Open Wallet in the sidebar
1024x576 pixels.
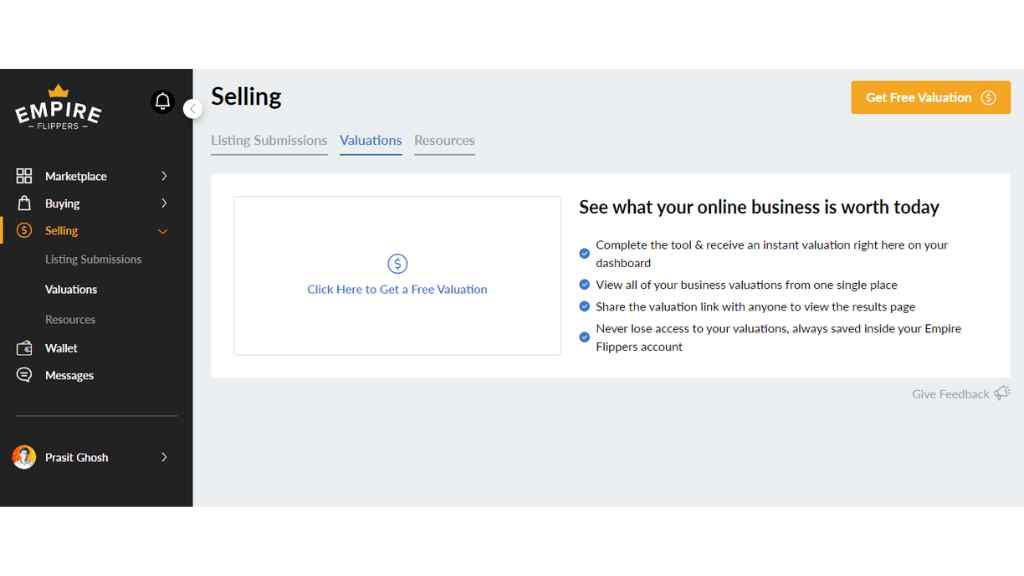click(61, 348)
